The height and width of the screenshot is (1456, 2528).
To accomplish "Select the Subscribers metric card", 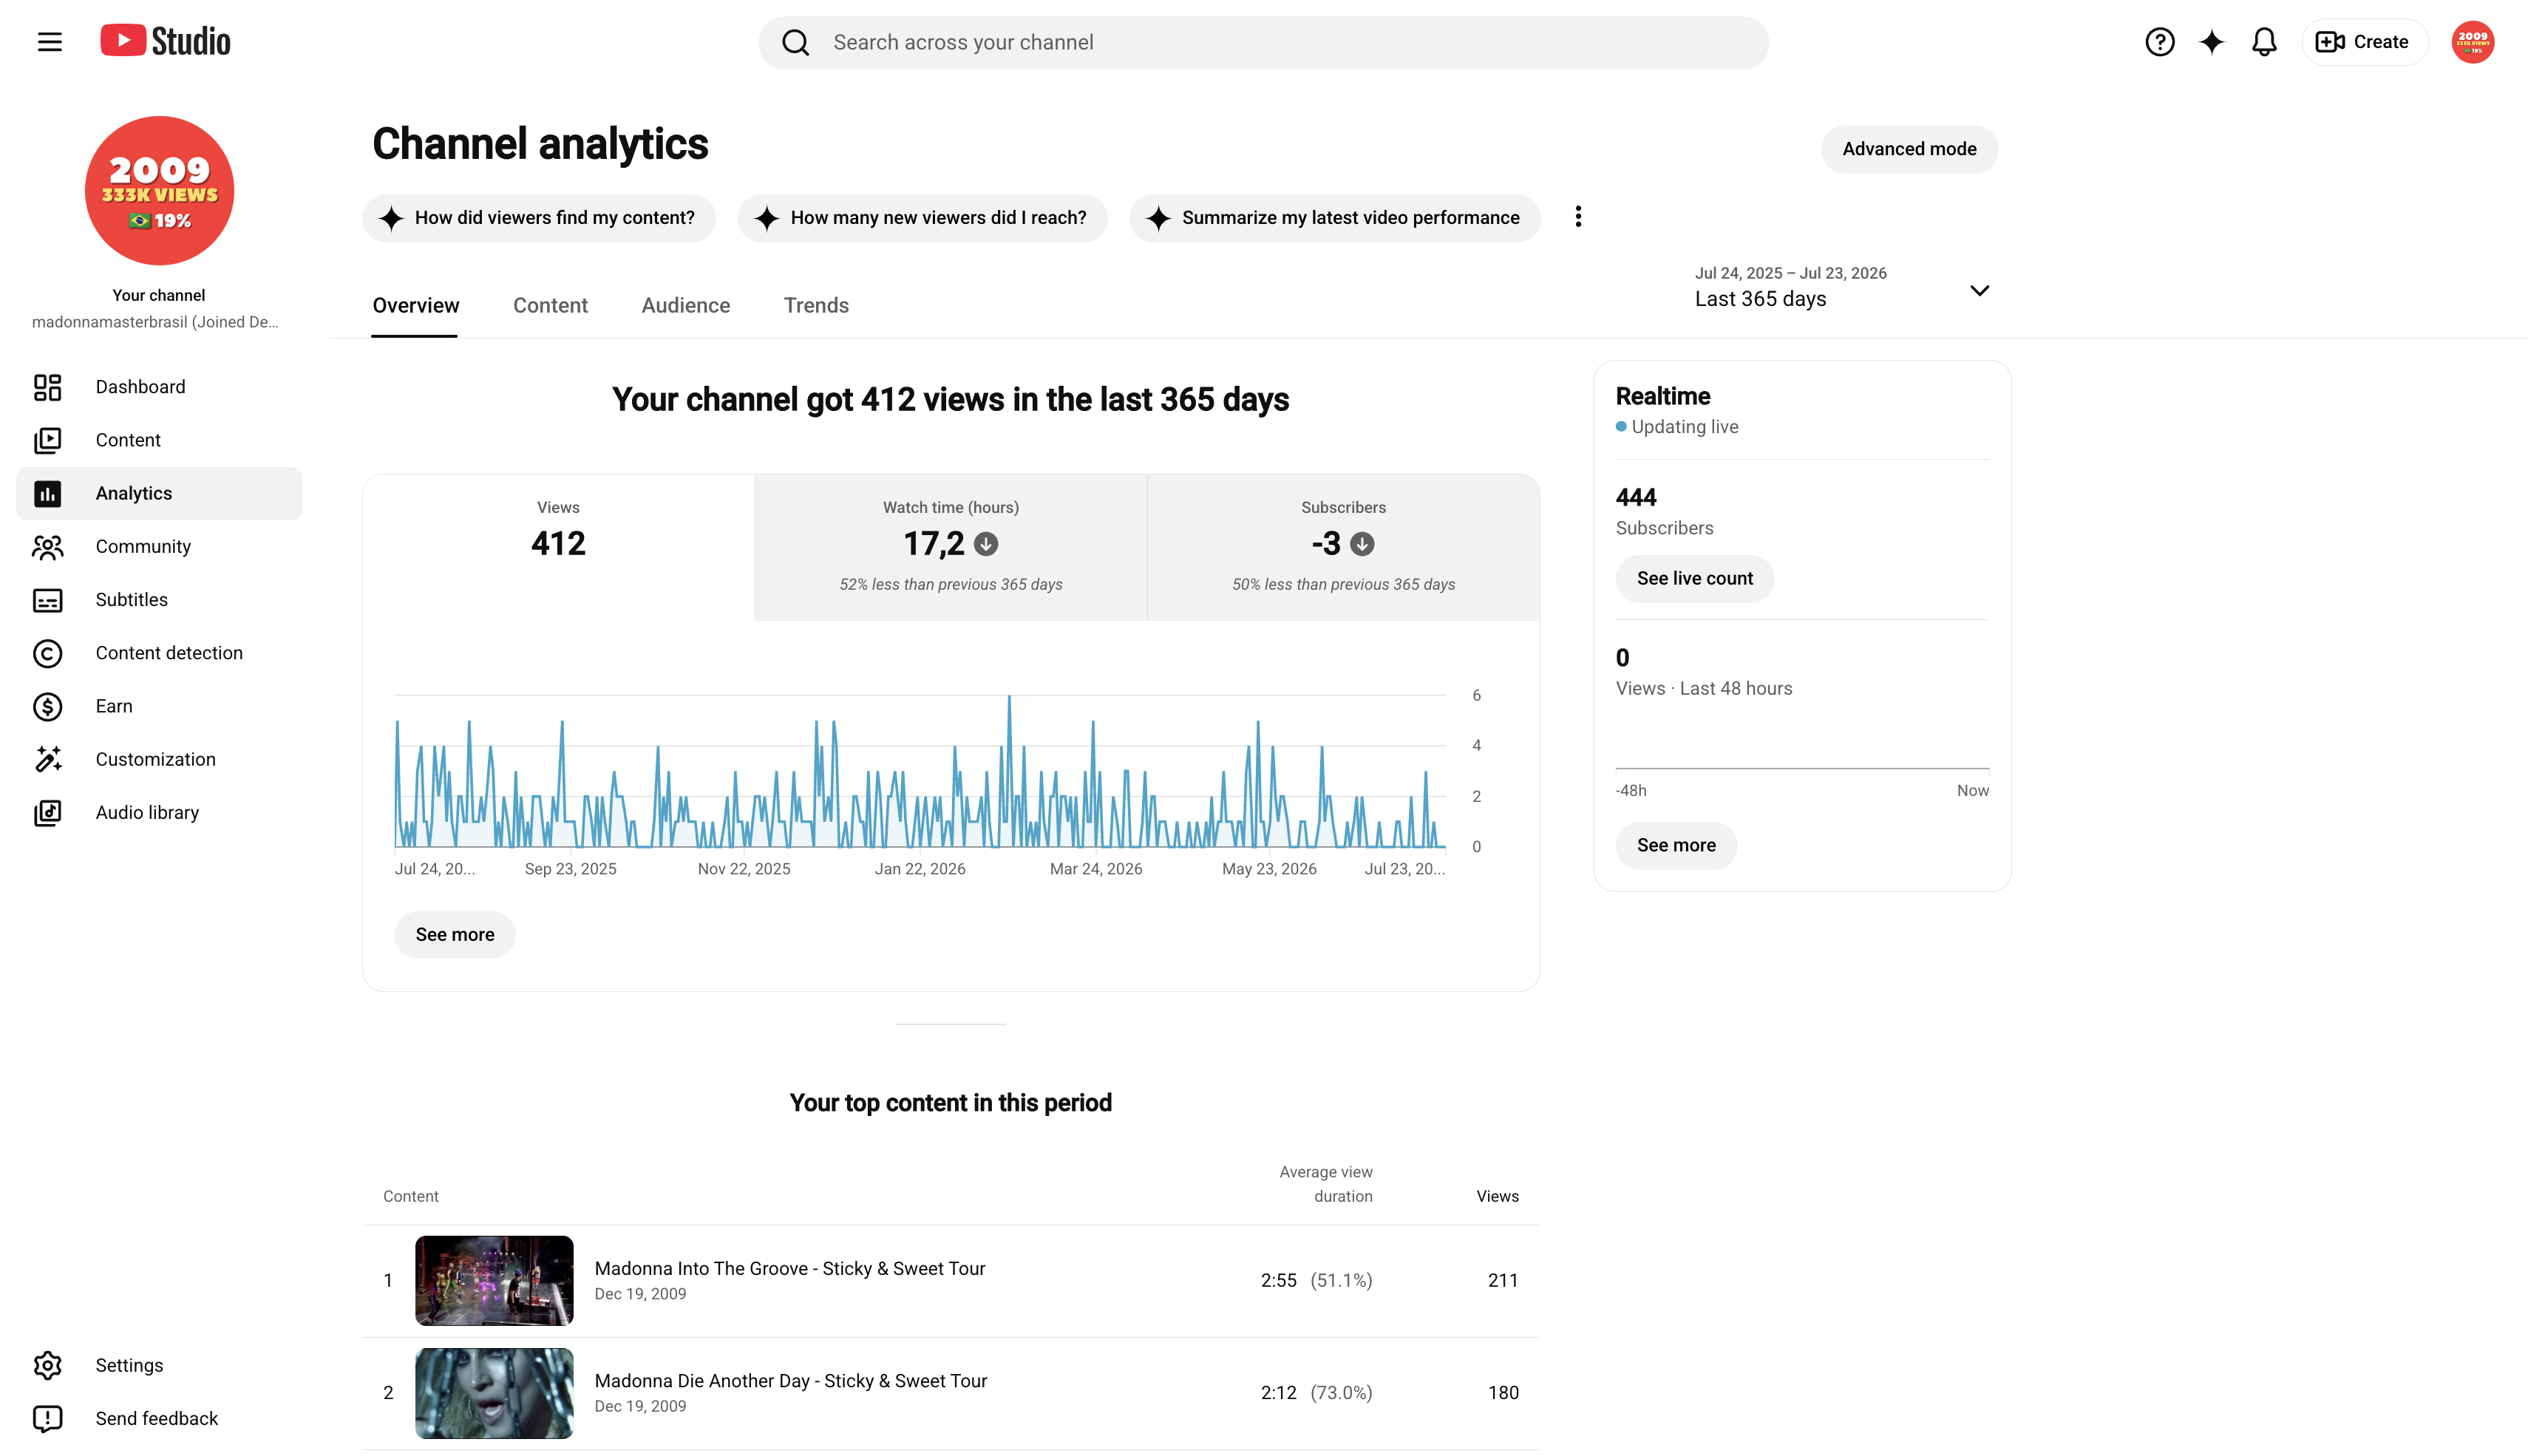I will (x=1343, y=547).
